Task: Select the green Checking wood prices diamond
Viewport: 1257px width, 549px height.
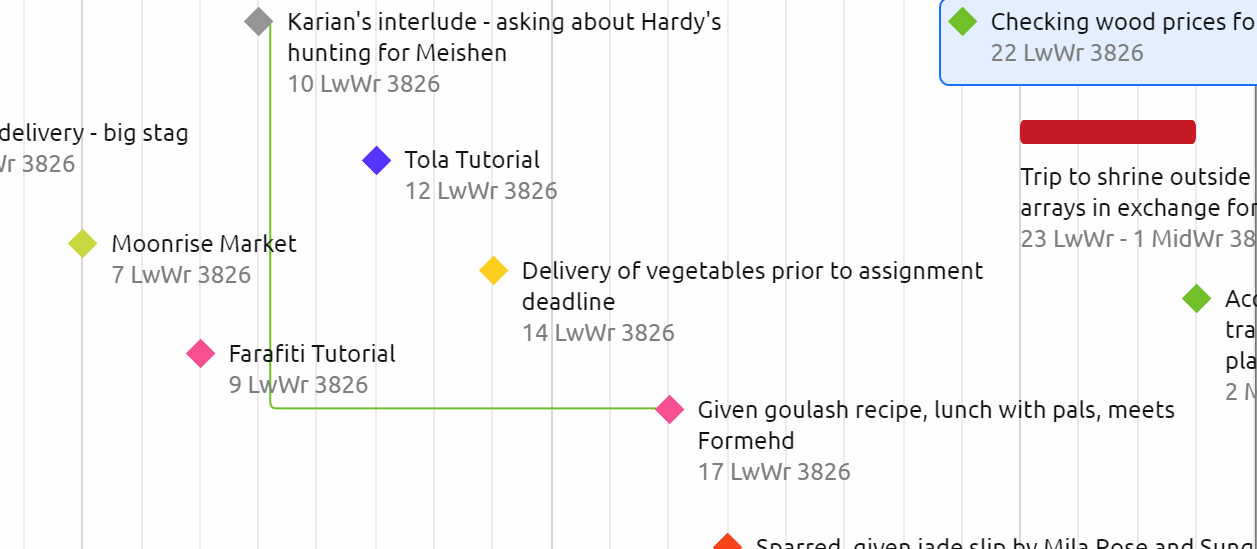Action: [962, 21]
